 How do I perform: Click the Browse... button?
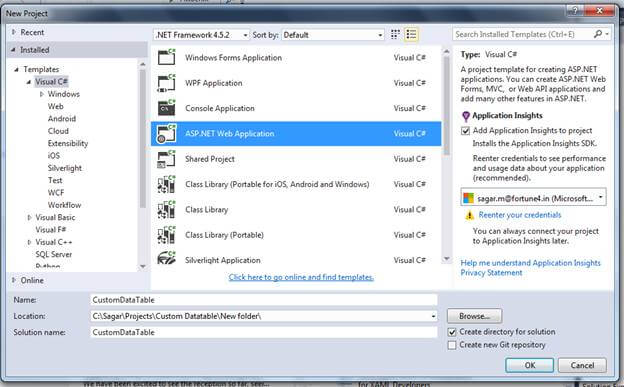coord(474,316)
